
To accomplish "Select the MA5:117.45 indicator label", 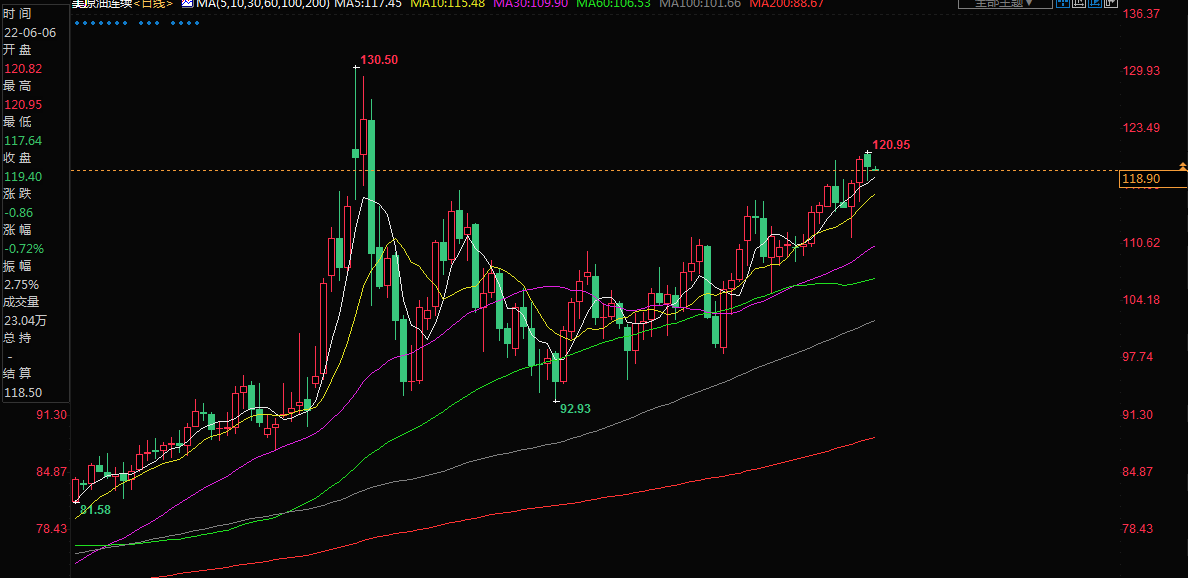I will [368, 4].
